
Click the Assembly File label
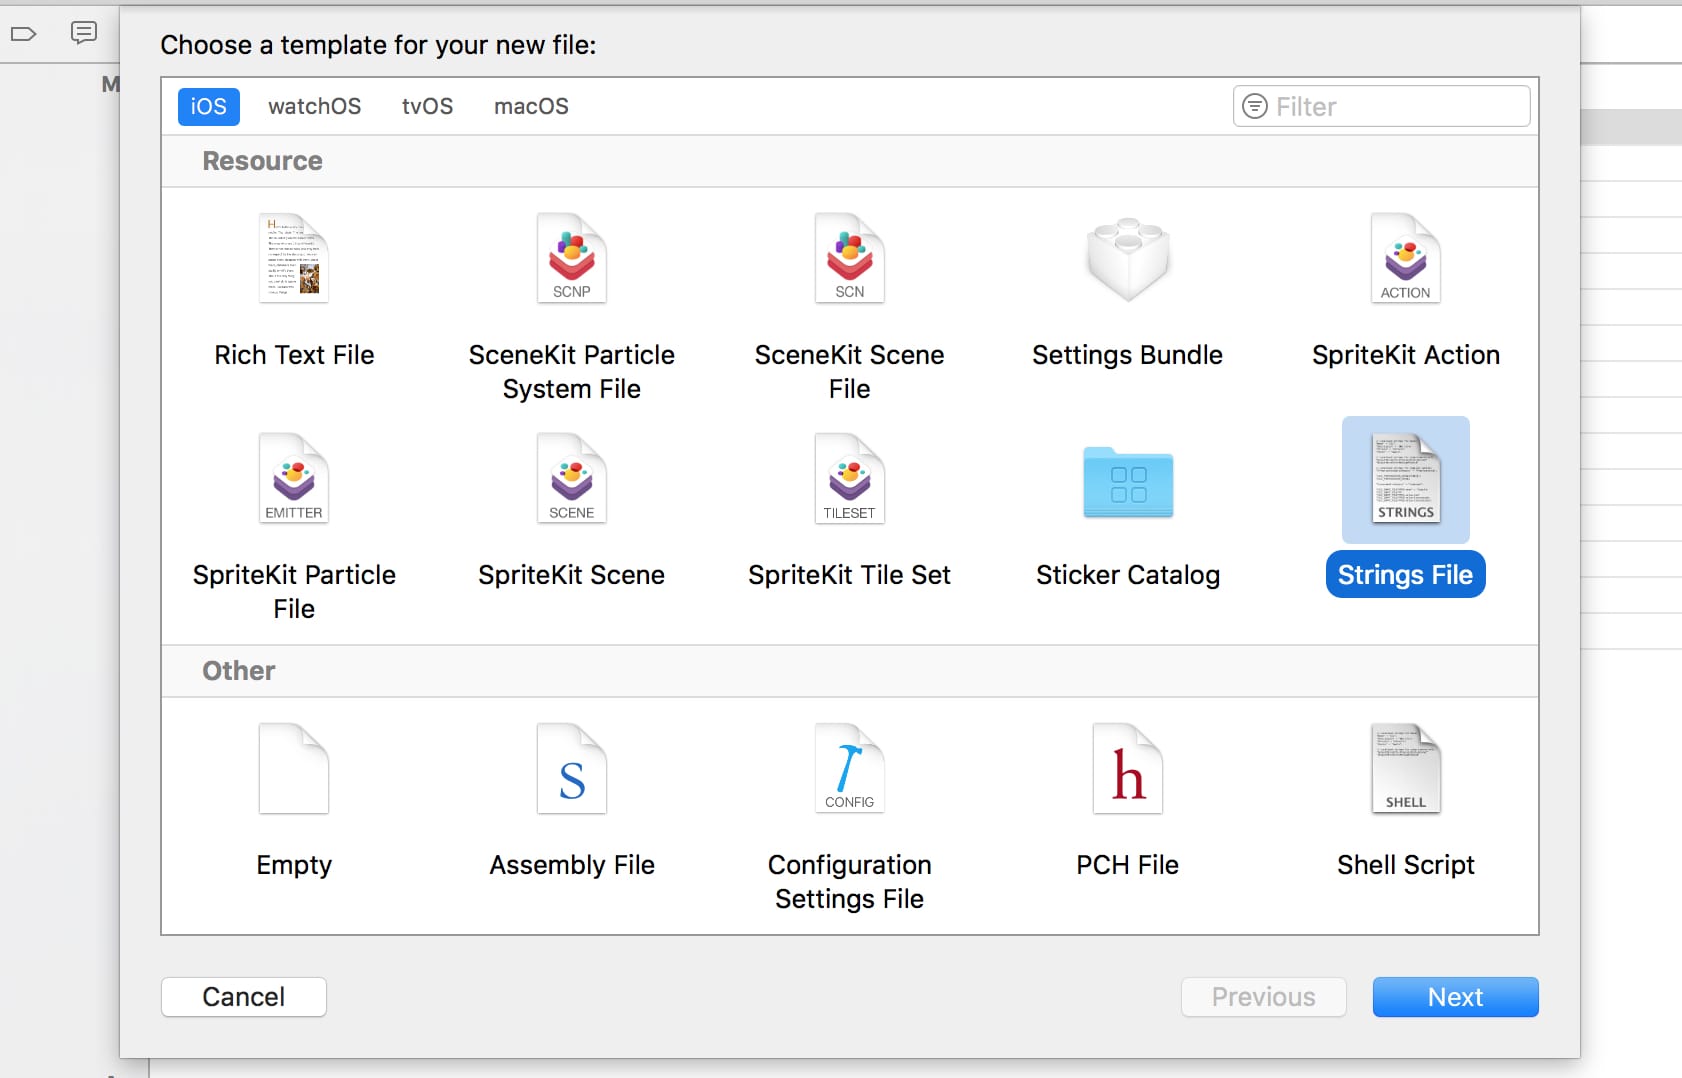click(572, 865)
